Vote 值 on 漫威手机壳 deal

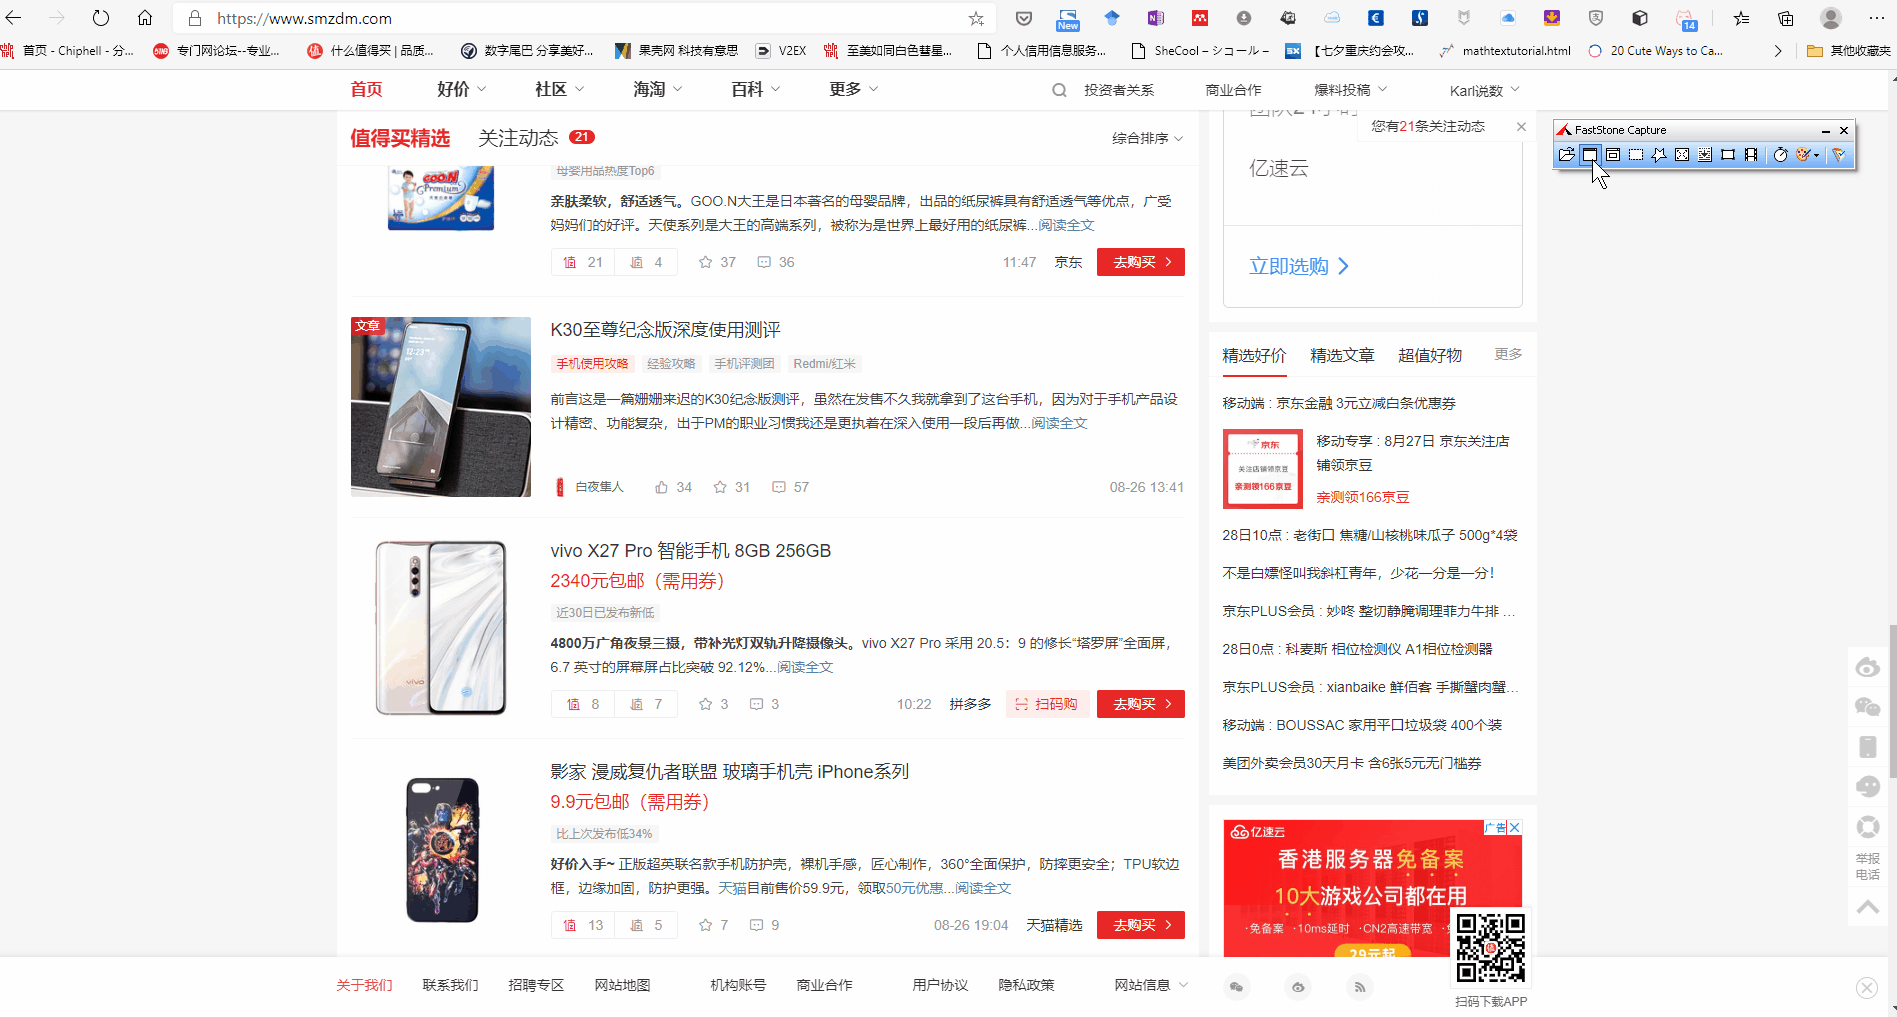pyautogui.click(x=583, y=925)
